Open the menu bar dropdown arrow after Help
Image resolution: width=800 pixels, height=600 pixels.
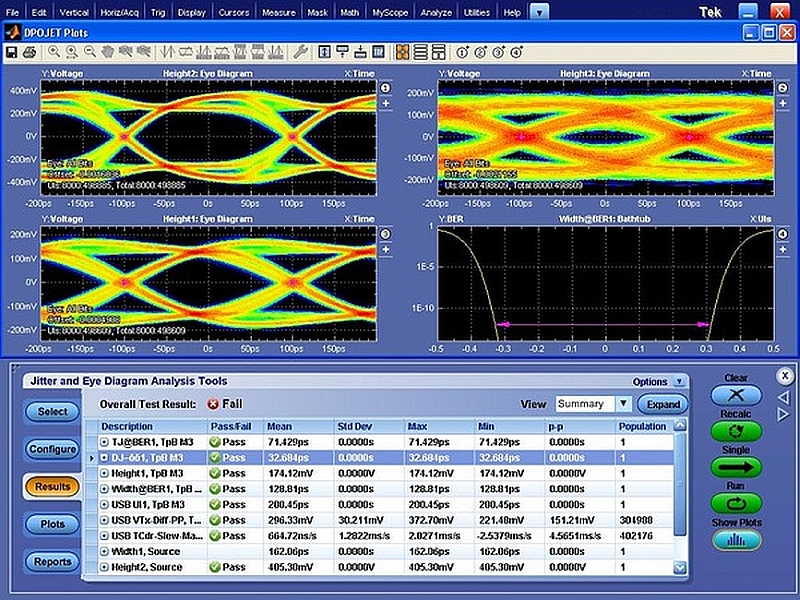point(539,12)
